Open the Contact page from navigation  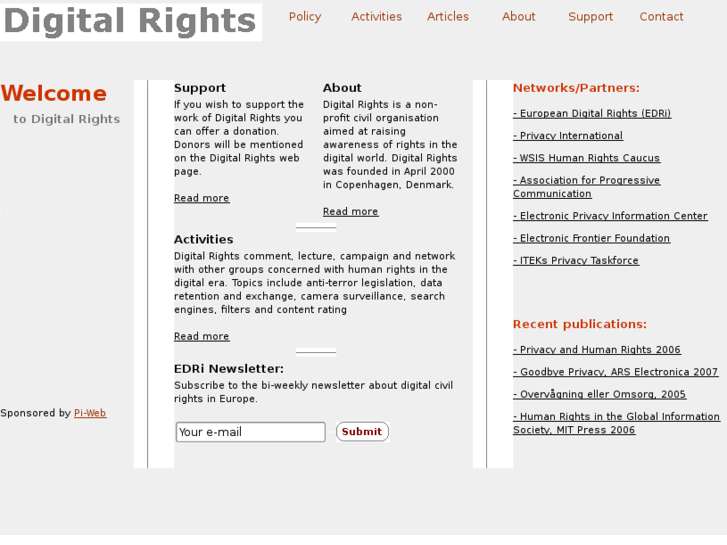[661, 17]
